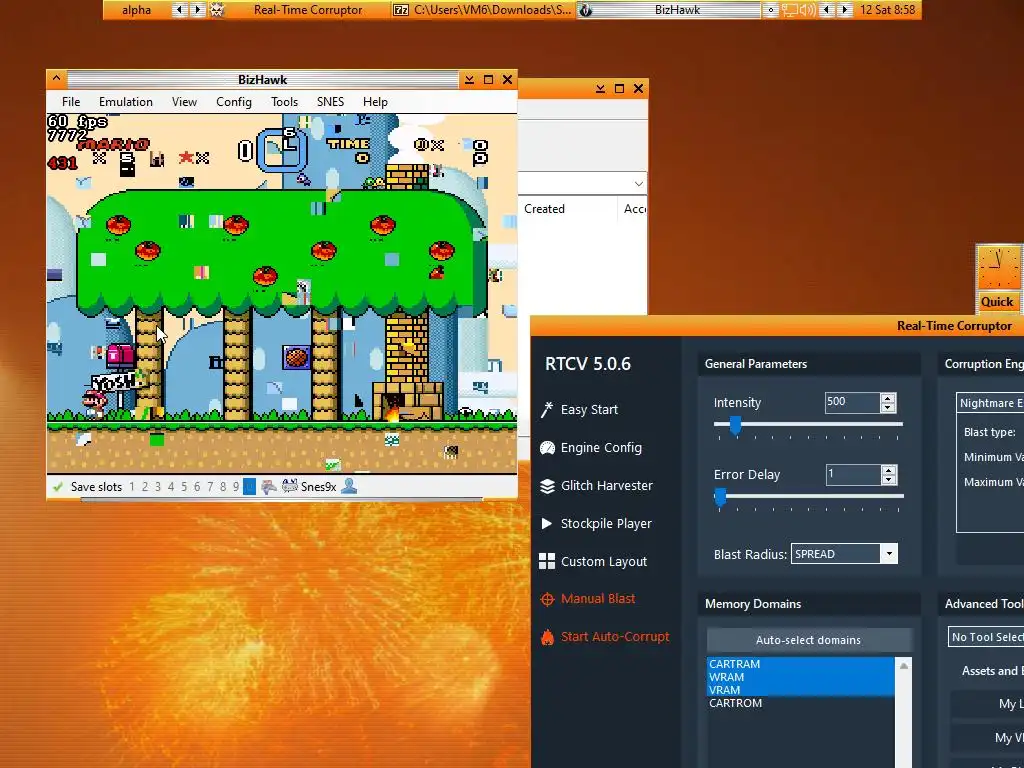Click the blue user icon in BizHawk status bar
The width and height of the screenshot is (1024, 768).
(349, 486)
